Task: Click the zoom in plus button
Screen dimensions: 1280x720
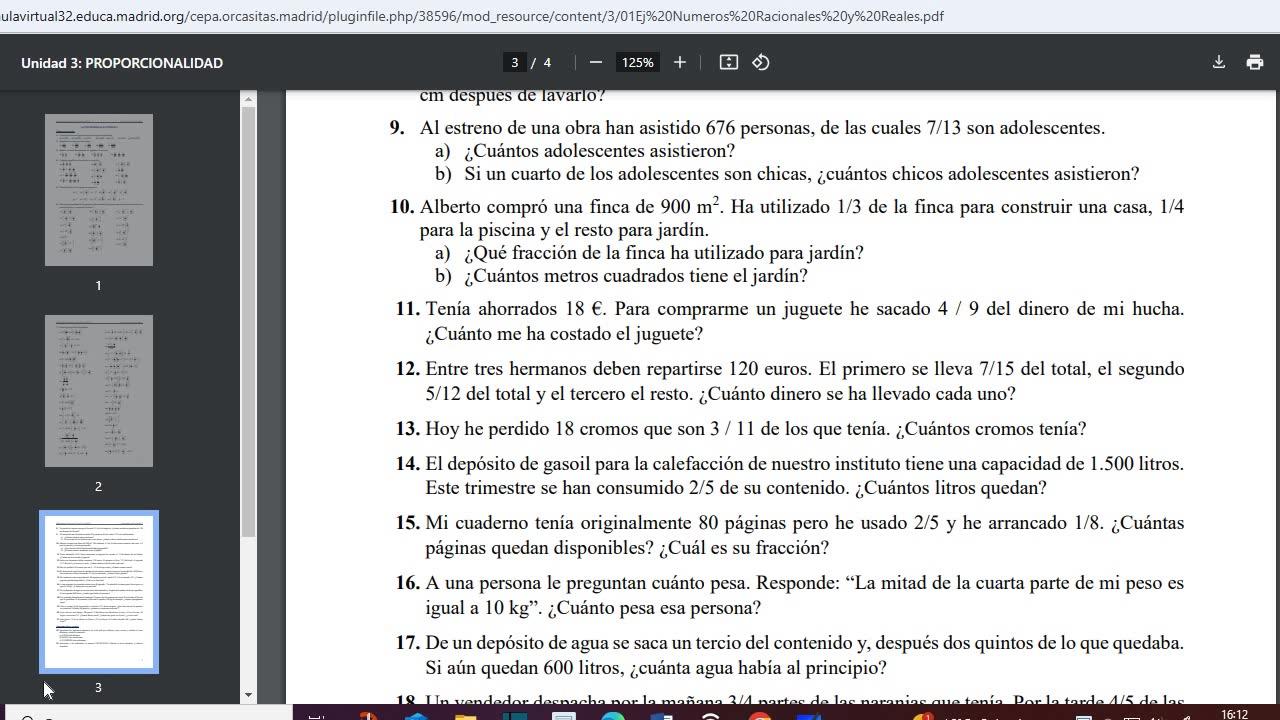Action: click(x=680, y=62)
